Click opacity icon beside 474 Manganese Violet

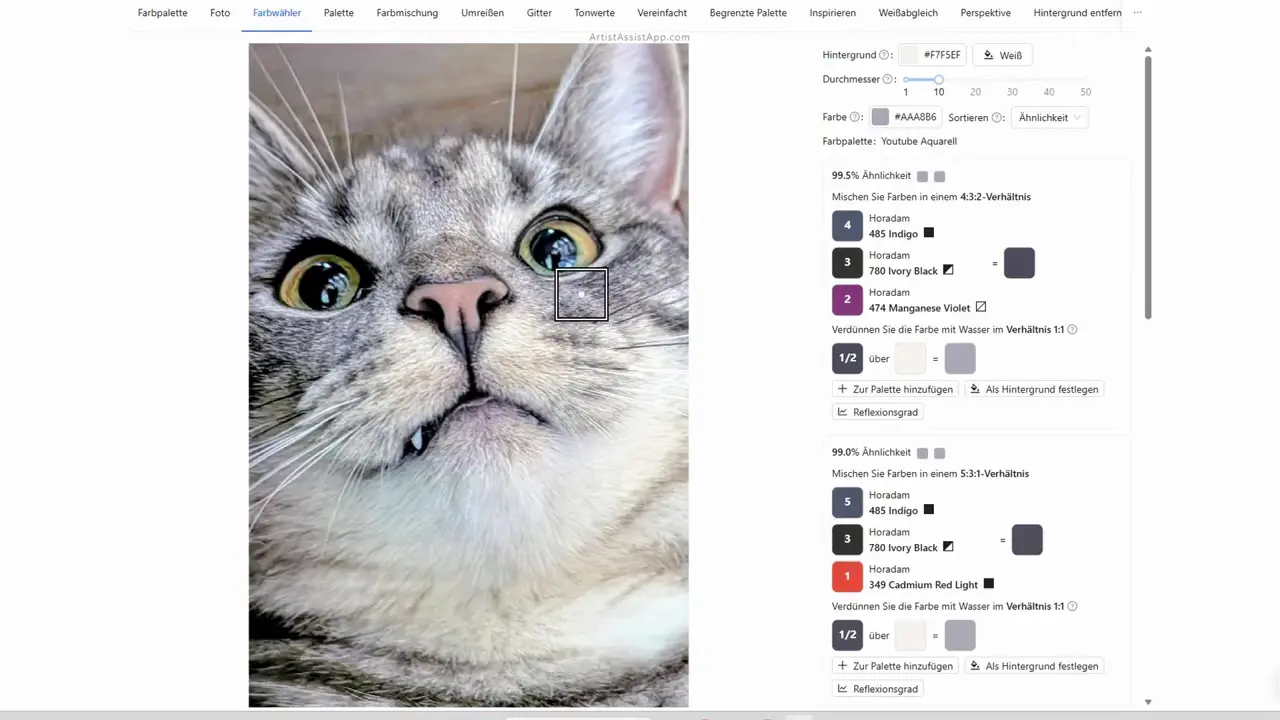[x=981, y=308]
